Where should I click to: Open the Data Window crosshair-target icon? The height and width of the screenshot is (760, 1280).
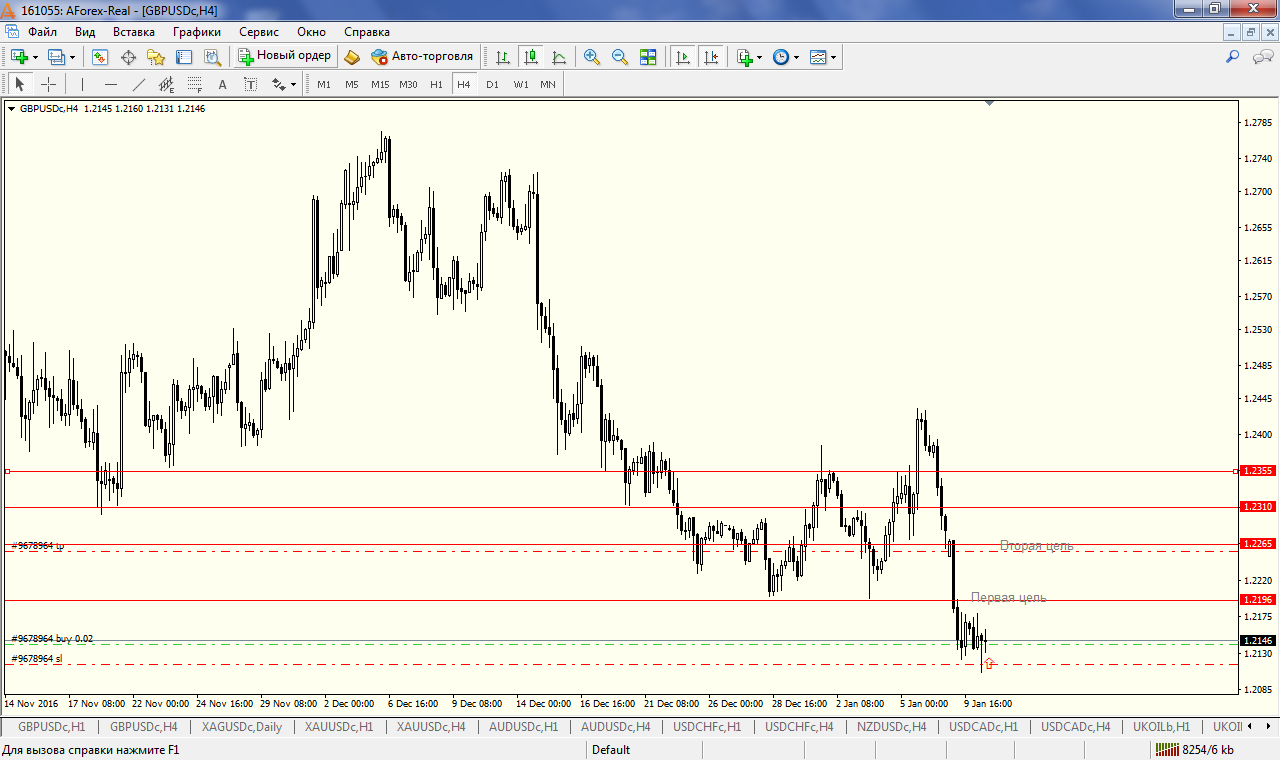click(x=128, y=57)
